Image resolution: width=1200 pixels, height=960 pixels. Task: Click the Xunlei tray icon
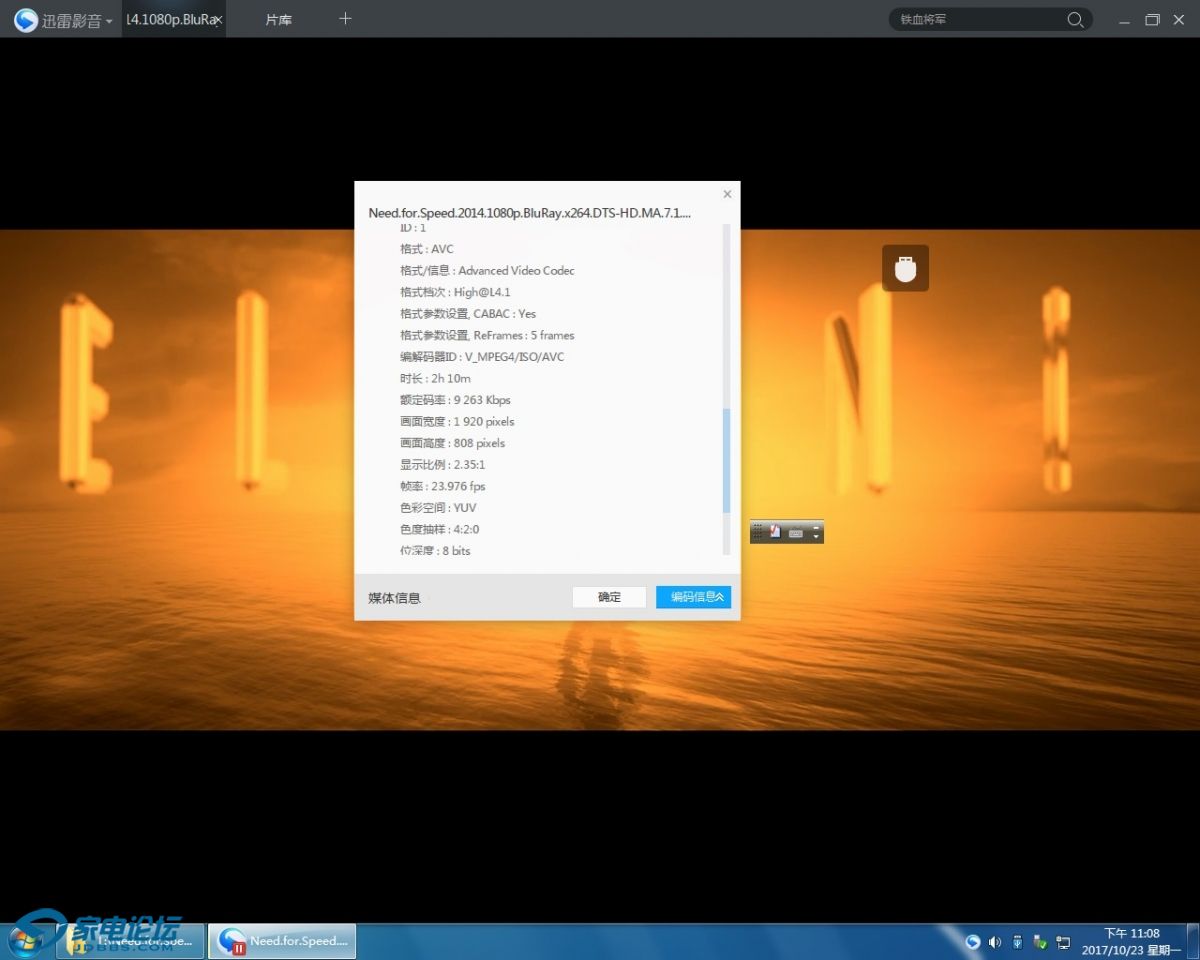(973, 942)
